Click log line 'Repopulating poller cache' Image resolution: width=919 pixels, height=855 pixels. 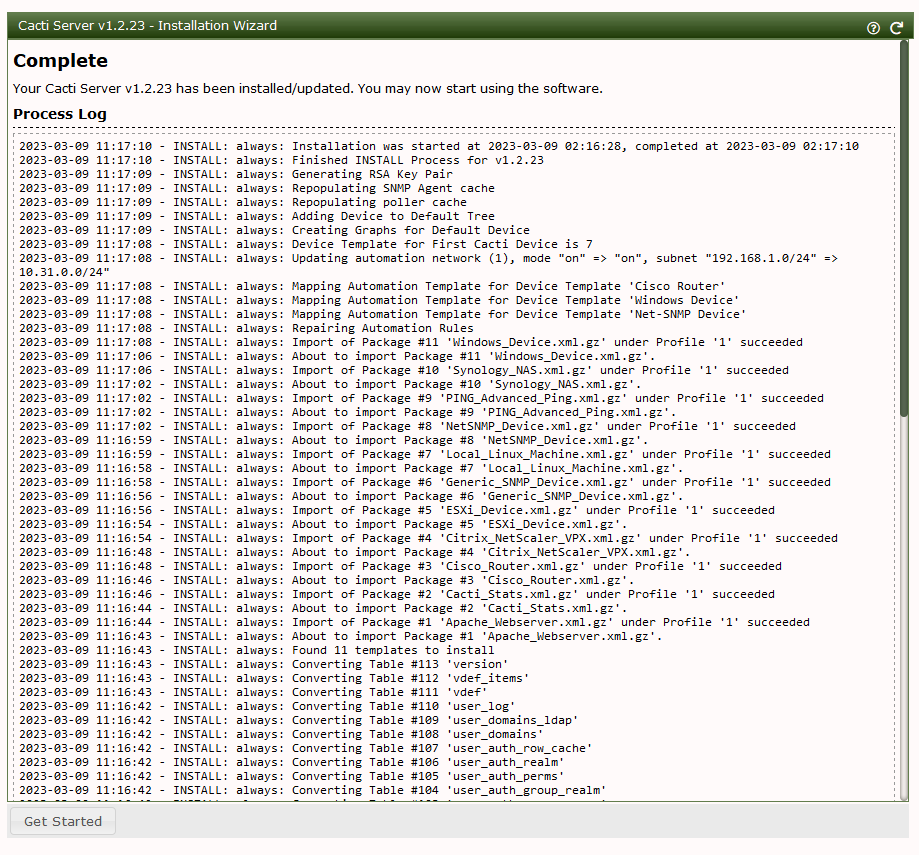pyautogui.click(x=243, y=203)
